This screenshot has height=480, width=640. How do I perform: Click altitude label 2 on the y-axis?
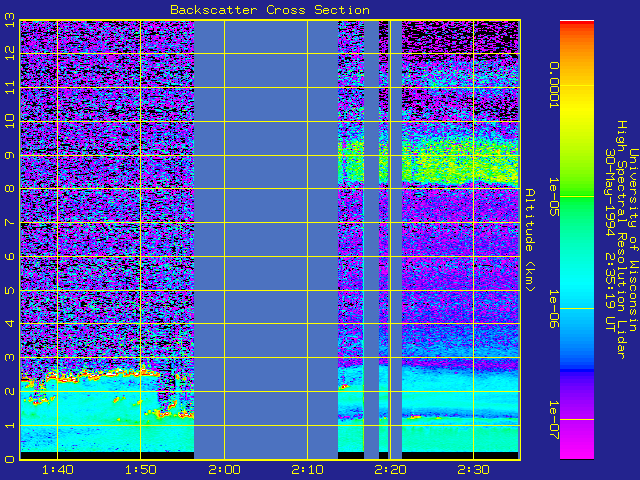pos(10,391)
